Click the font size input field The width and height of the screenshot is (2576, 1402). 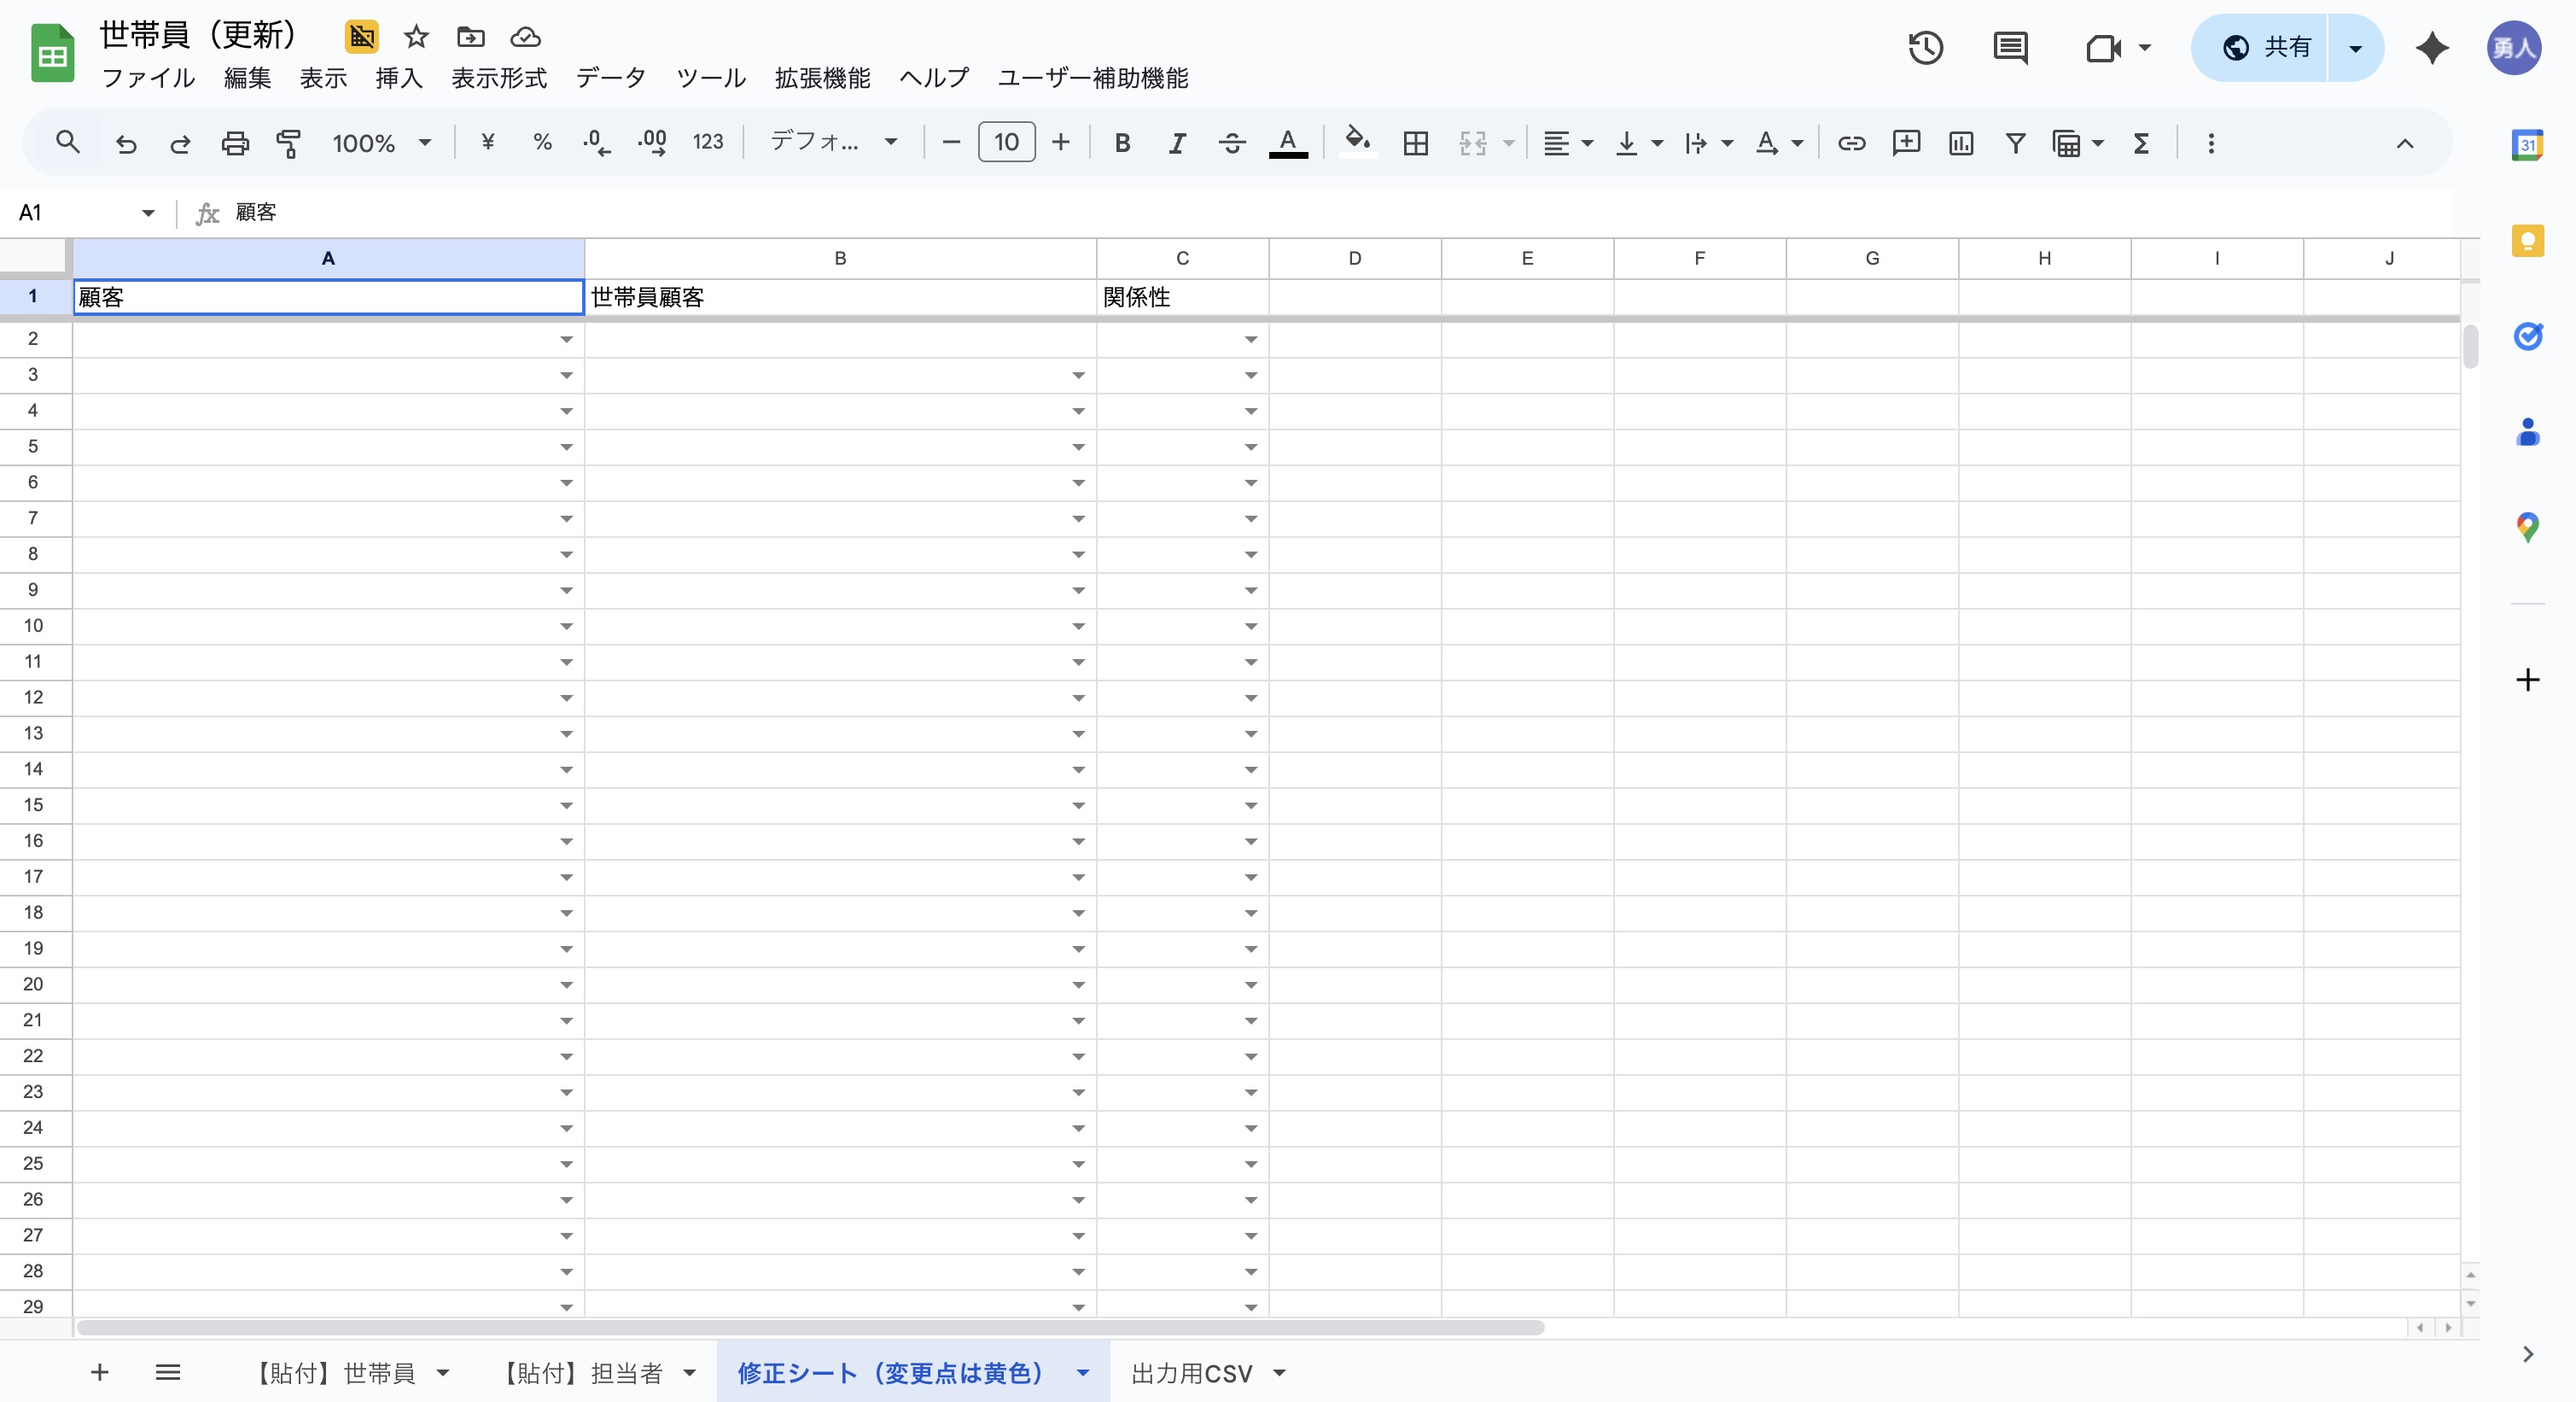click(x=1006, y=143)
